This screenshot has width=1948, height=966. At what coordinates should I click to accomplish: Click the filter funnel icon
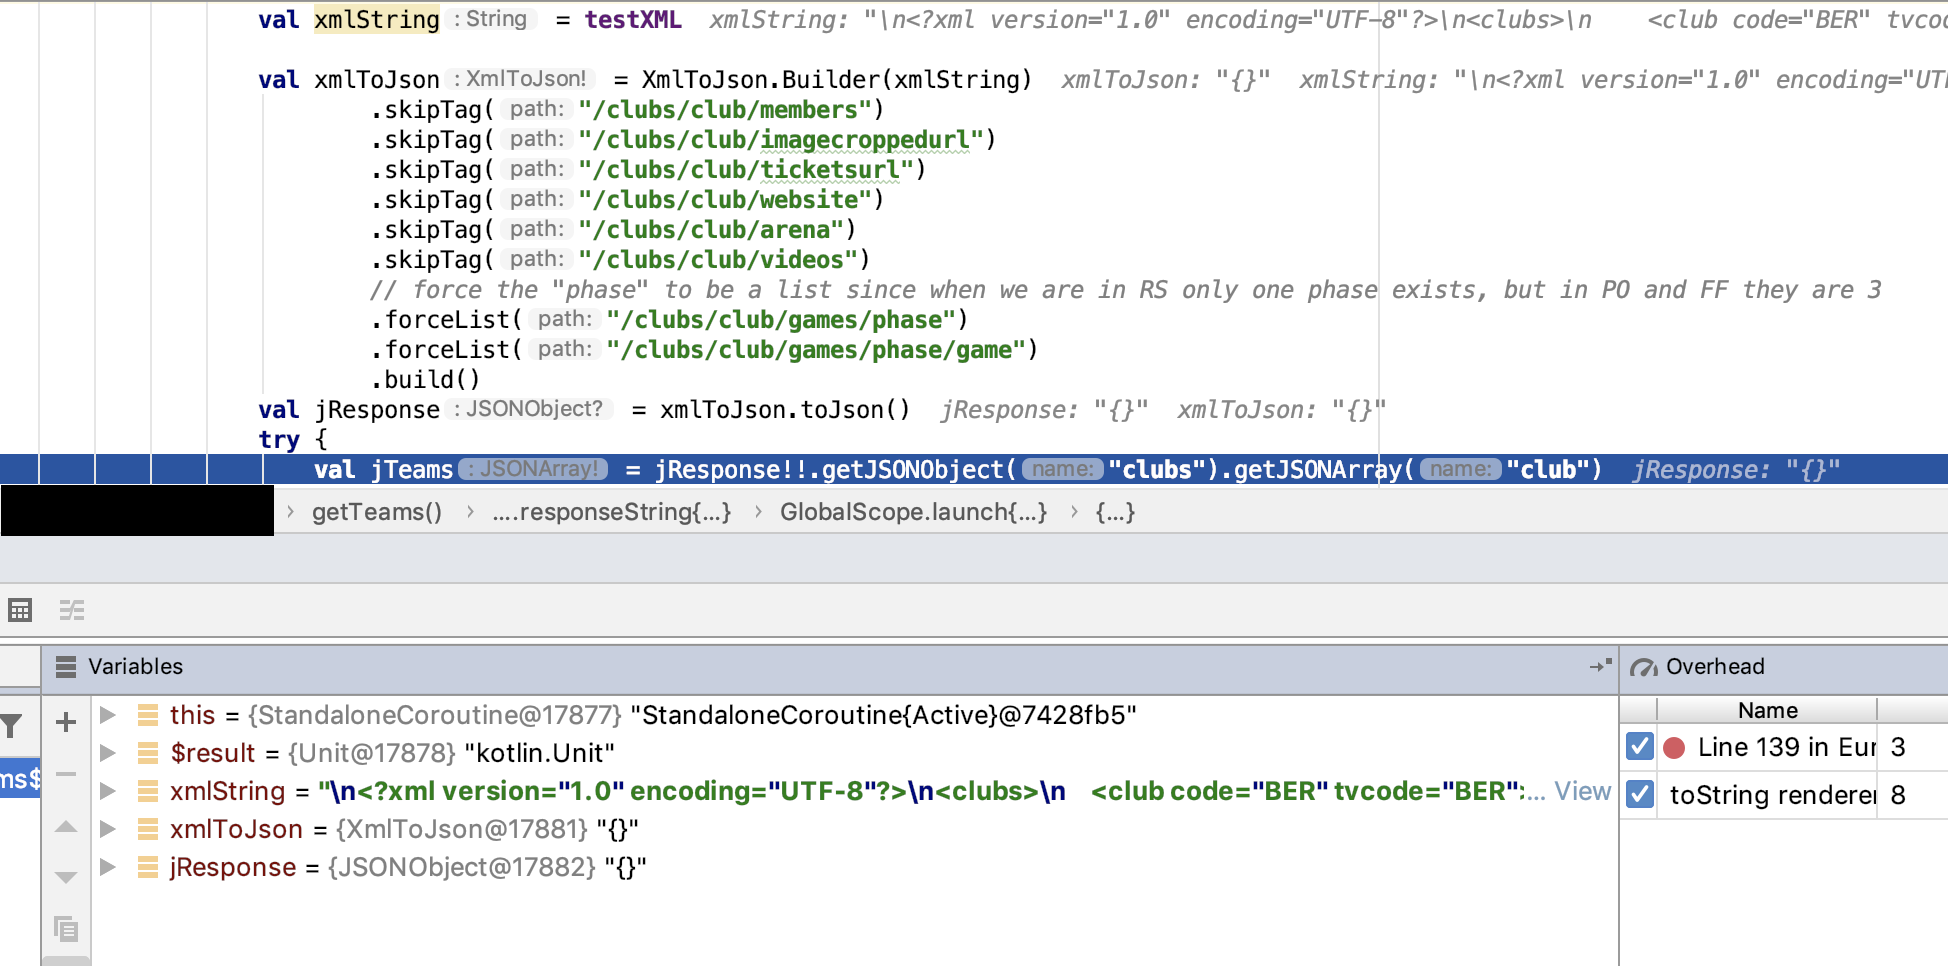pyautogui.click(x=11, y=726)
